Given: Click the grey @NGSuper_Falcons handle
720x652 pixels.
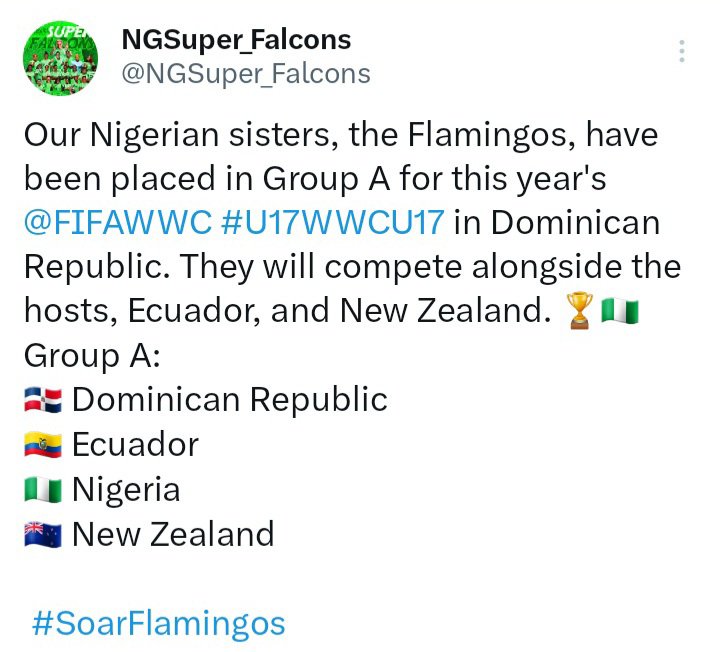Looking at the screenshot, I should (246, 73).
